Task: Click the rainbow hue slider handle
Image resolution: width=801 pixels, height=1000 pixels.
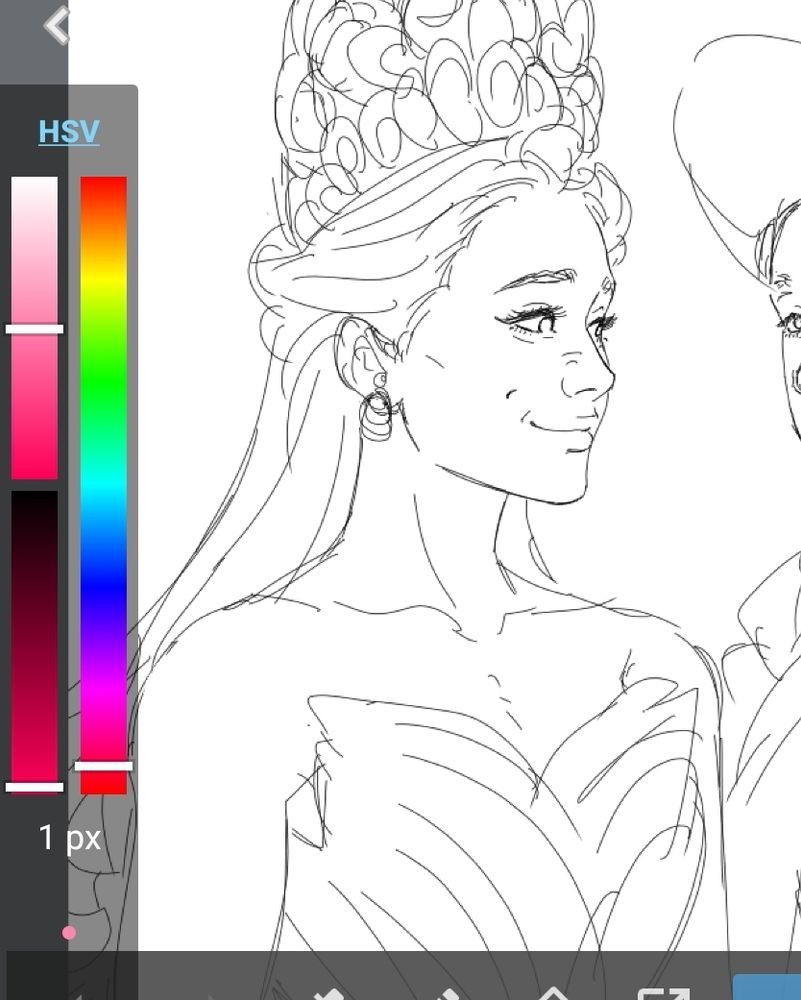Action: click(x=104, y=766)
